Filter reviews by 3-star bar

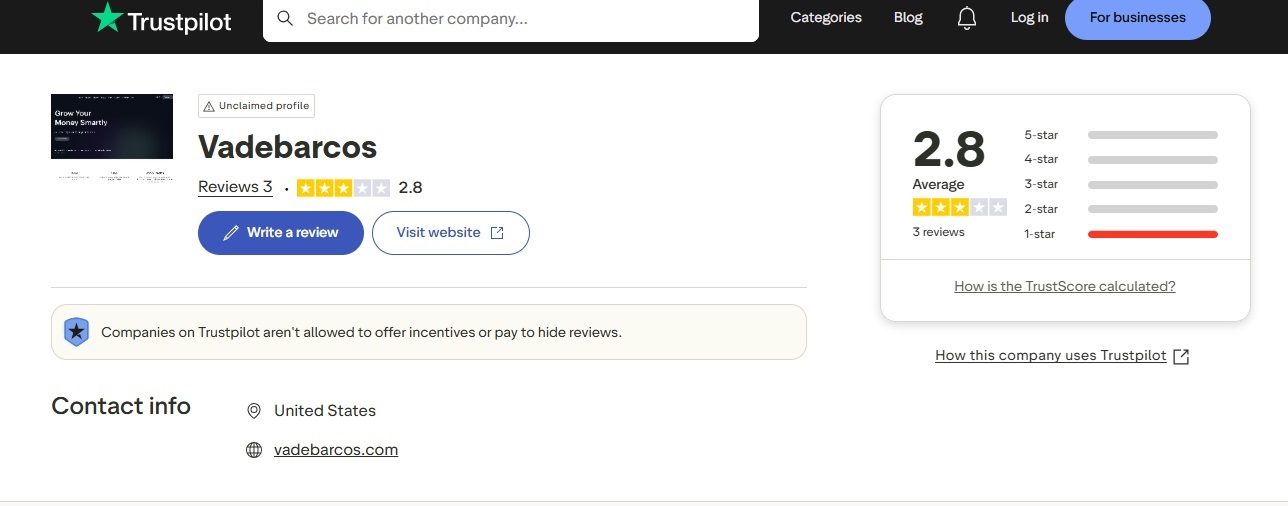[x=1152, y=185]
